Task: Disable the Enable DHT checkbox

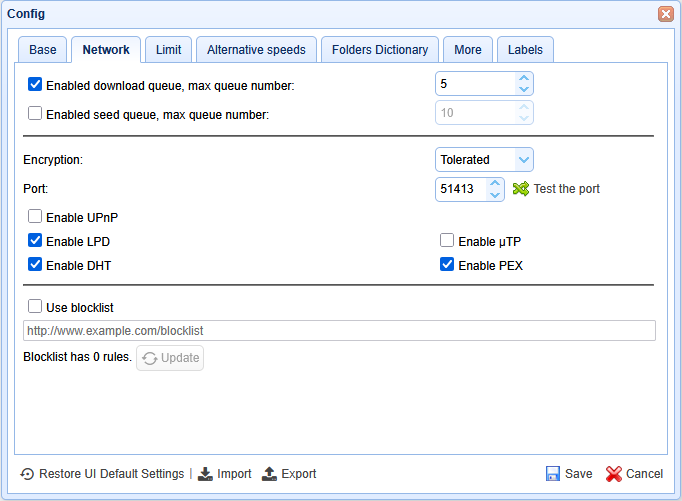Action: [x=35, y=265]
